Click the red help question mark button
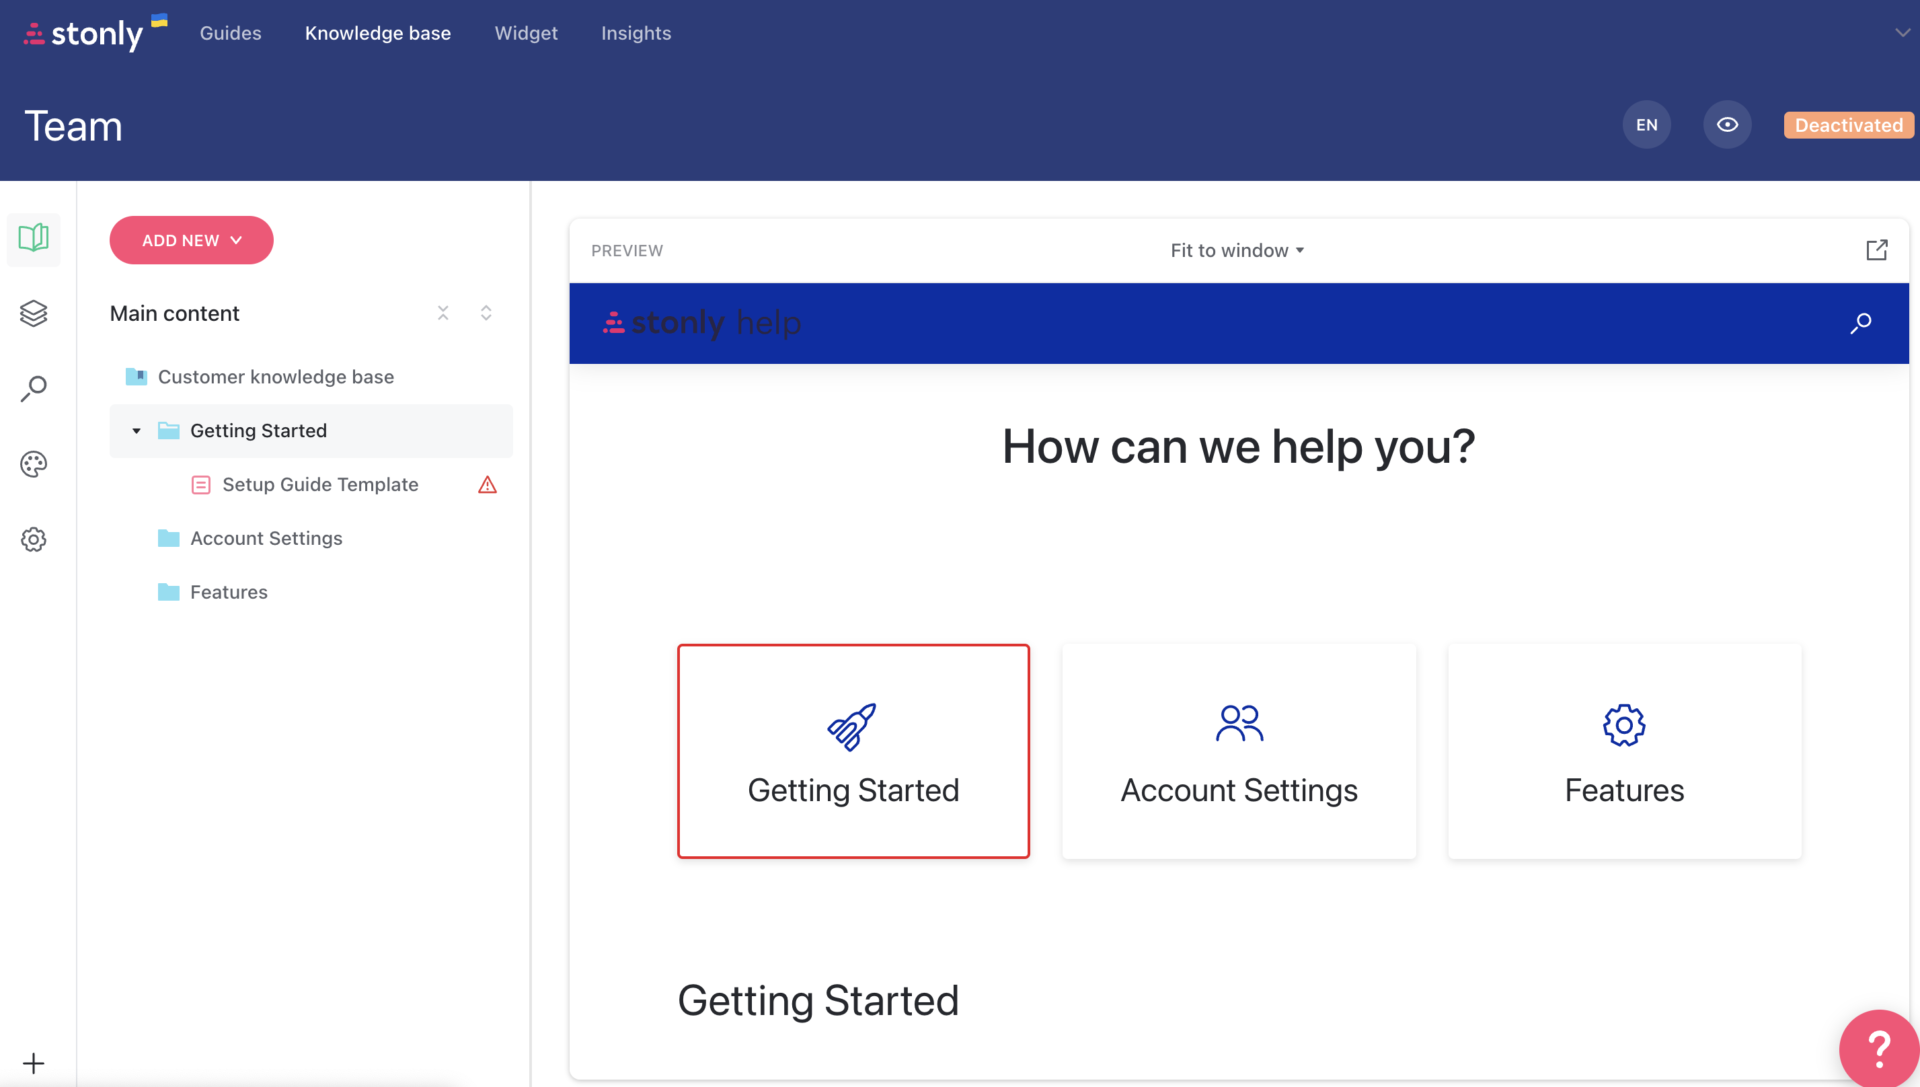Image resolution: width=1920 pixels, height=1087 pixels. (1878, 1048)
